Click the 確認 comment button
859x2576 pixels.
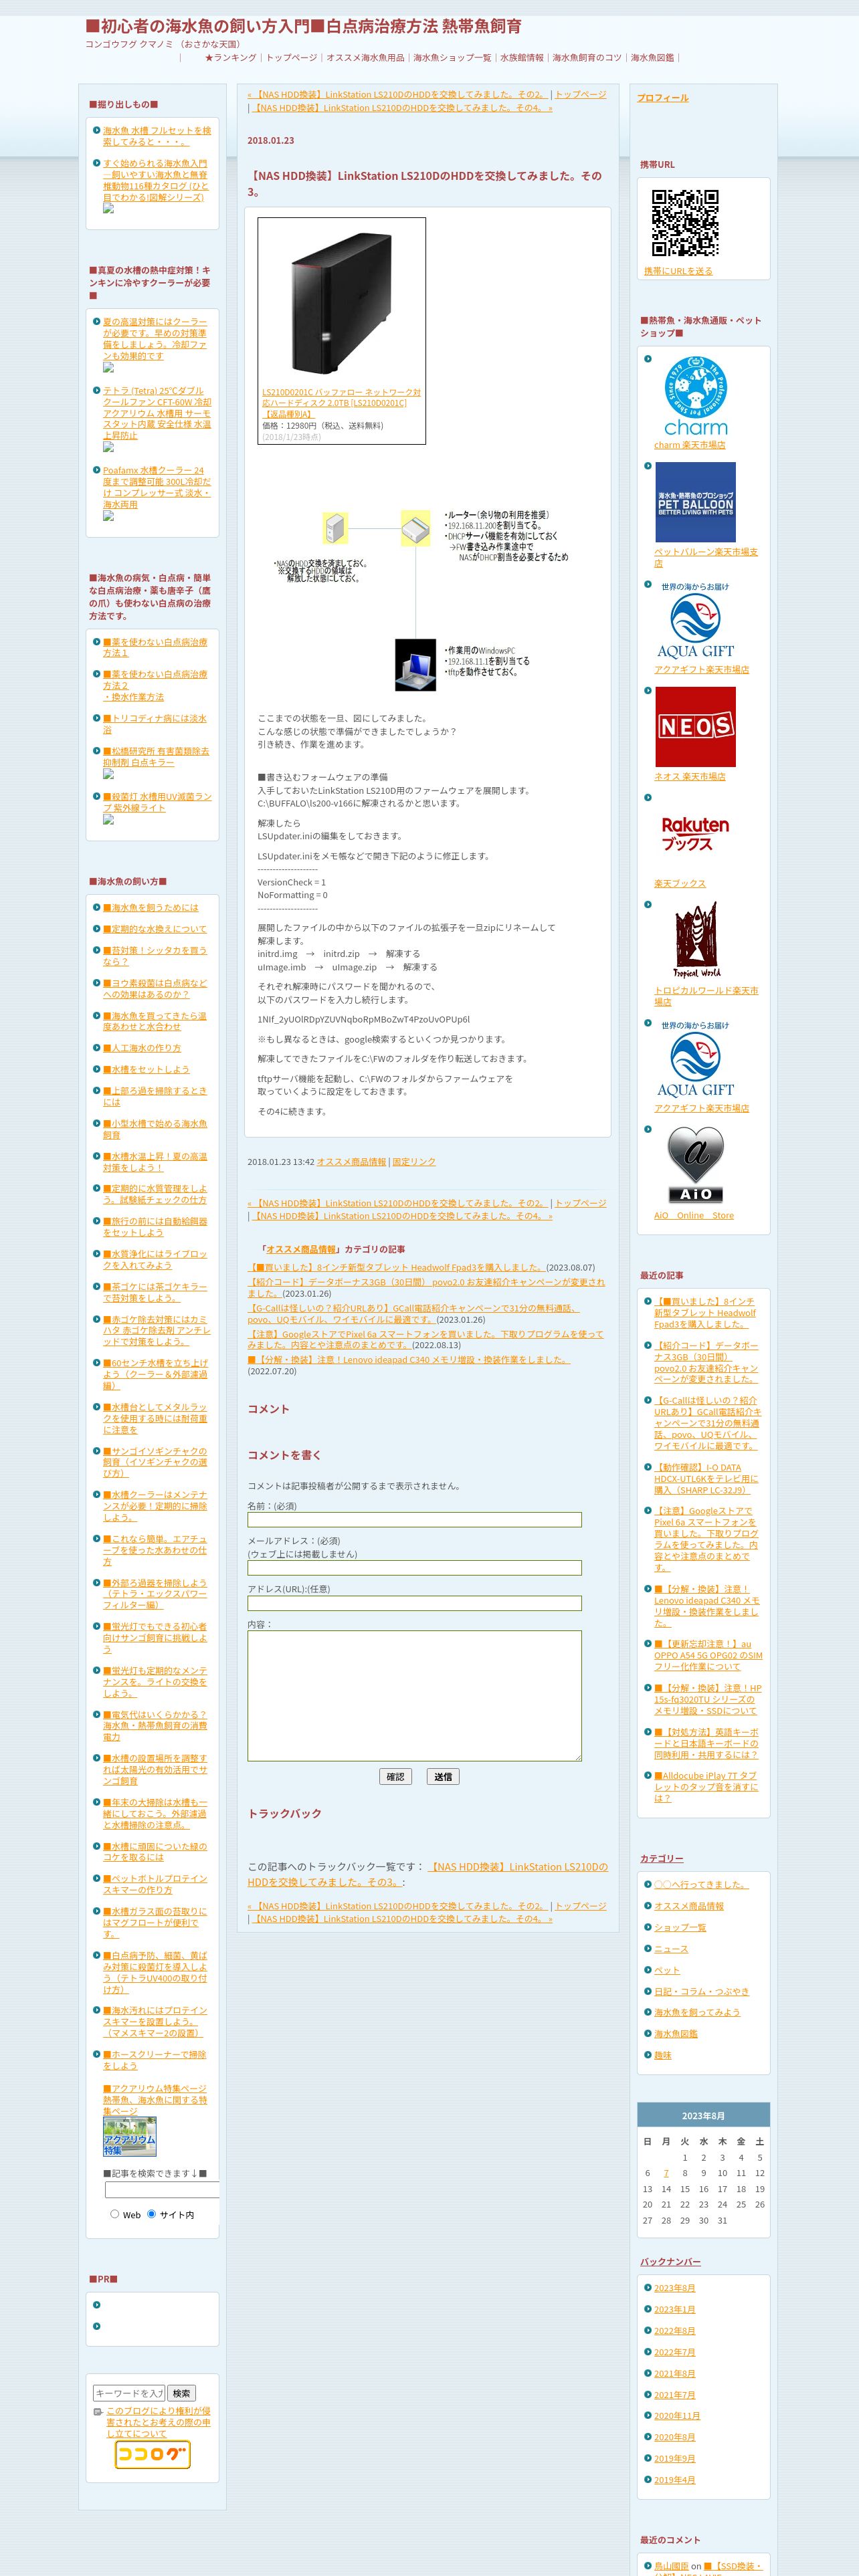(x=395, y=1776)
